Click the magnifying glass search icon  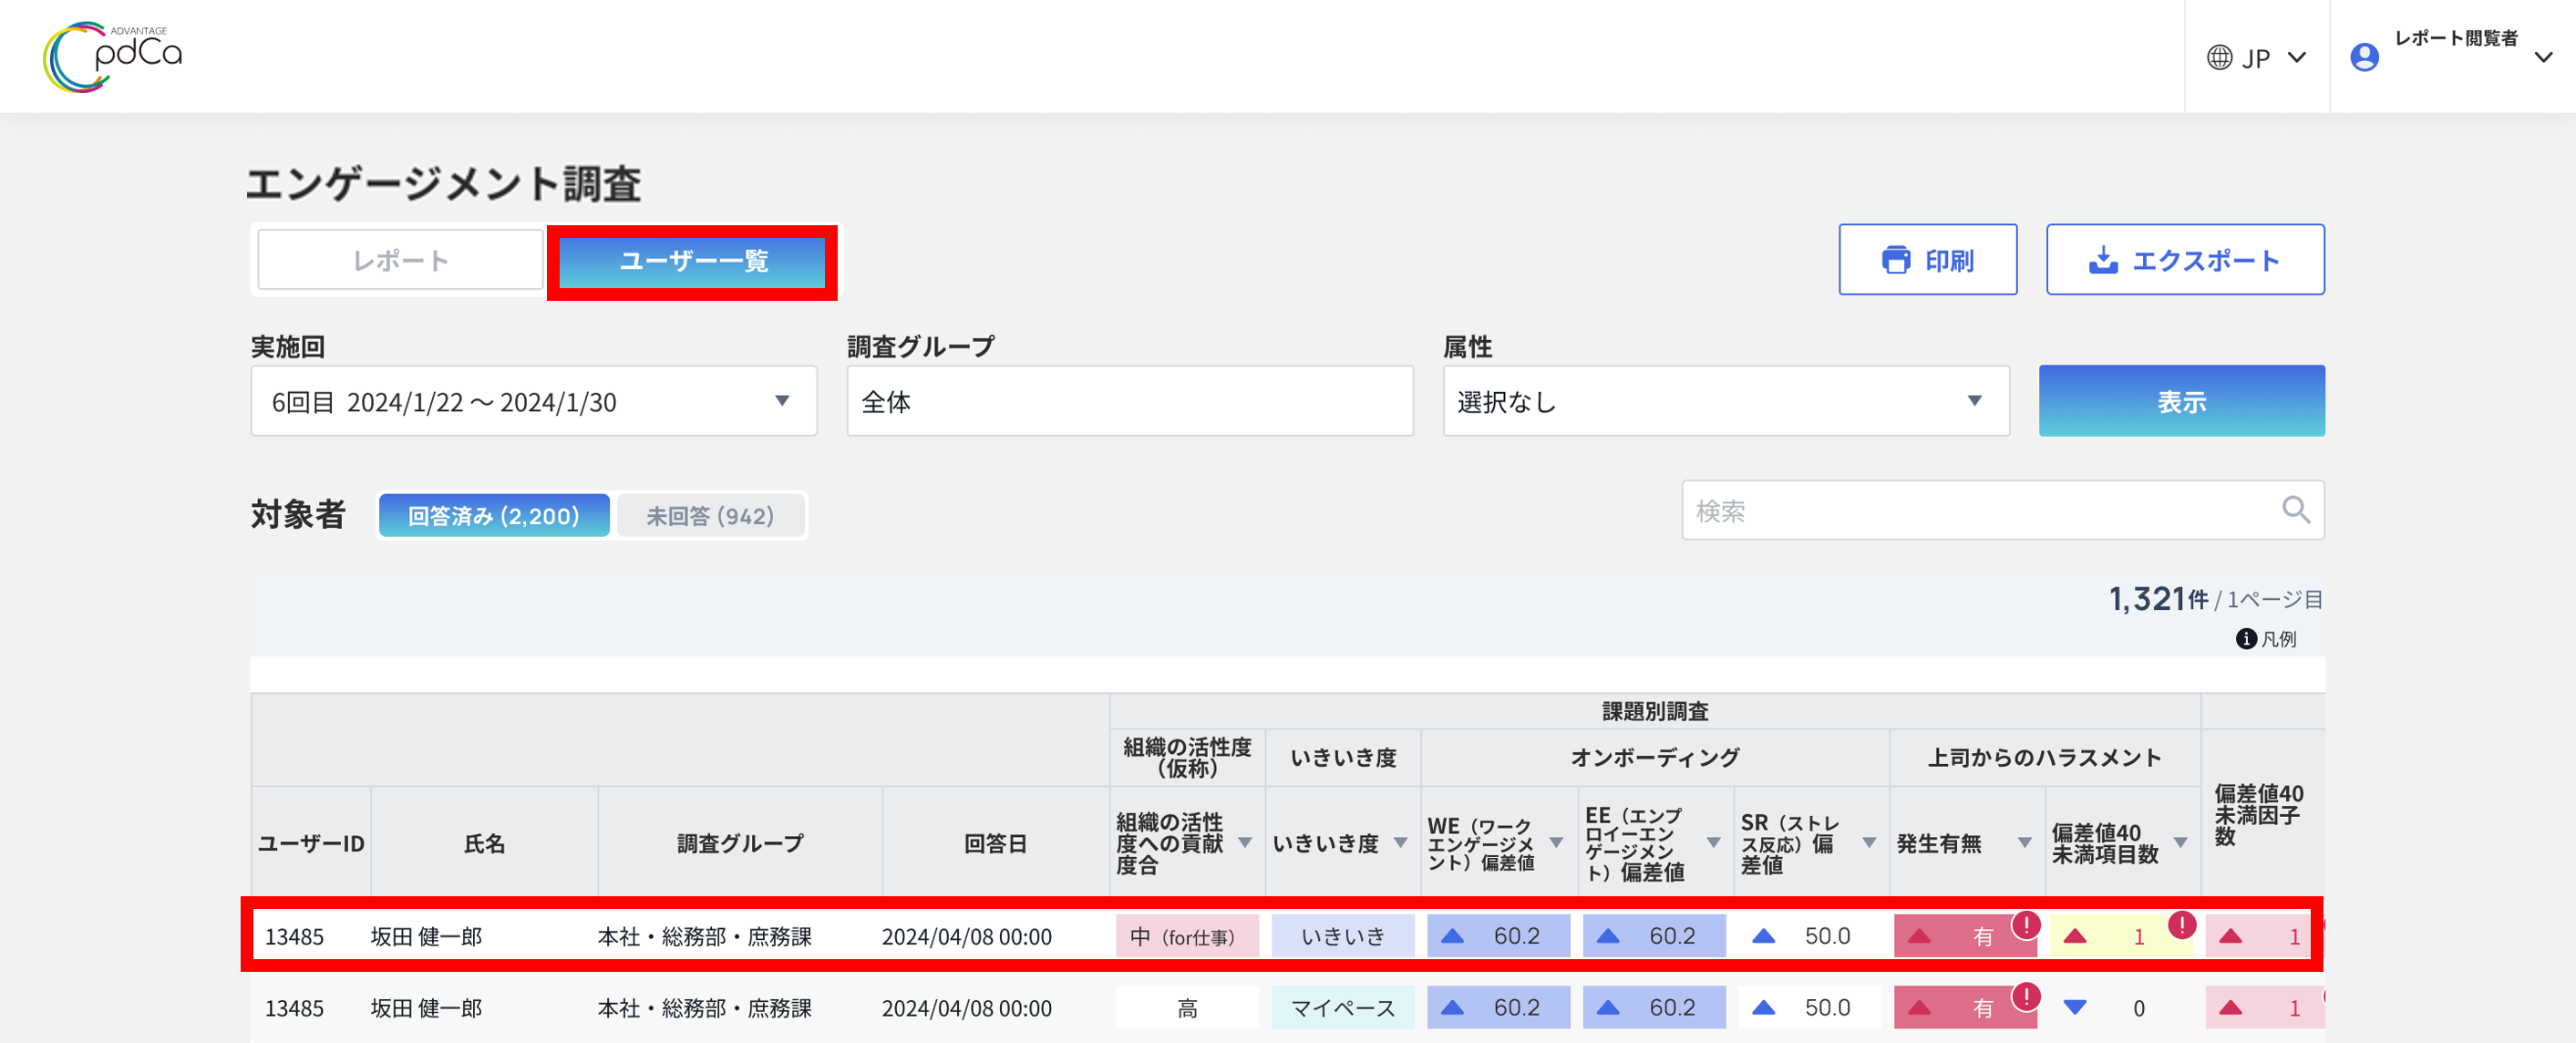coord(2295,510)
